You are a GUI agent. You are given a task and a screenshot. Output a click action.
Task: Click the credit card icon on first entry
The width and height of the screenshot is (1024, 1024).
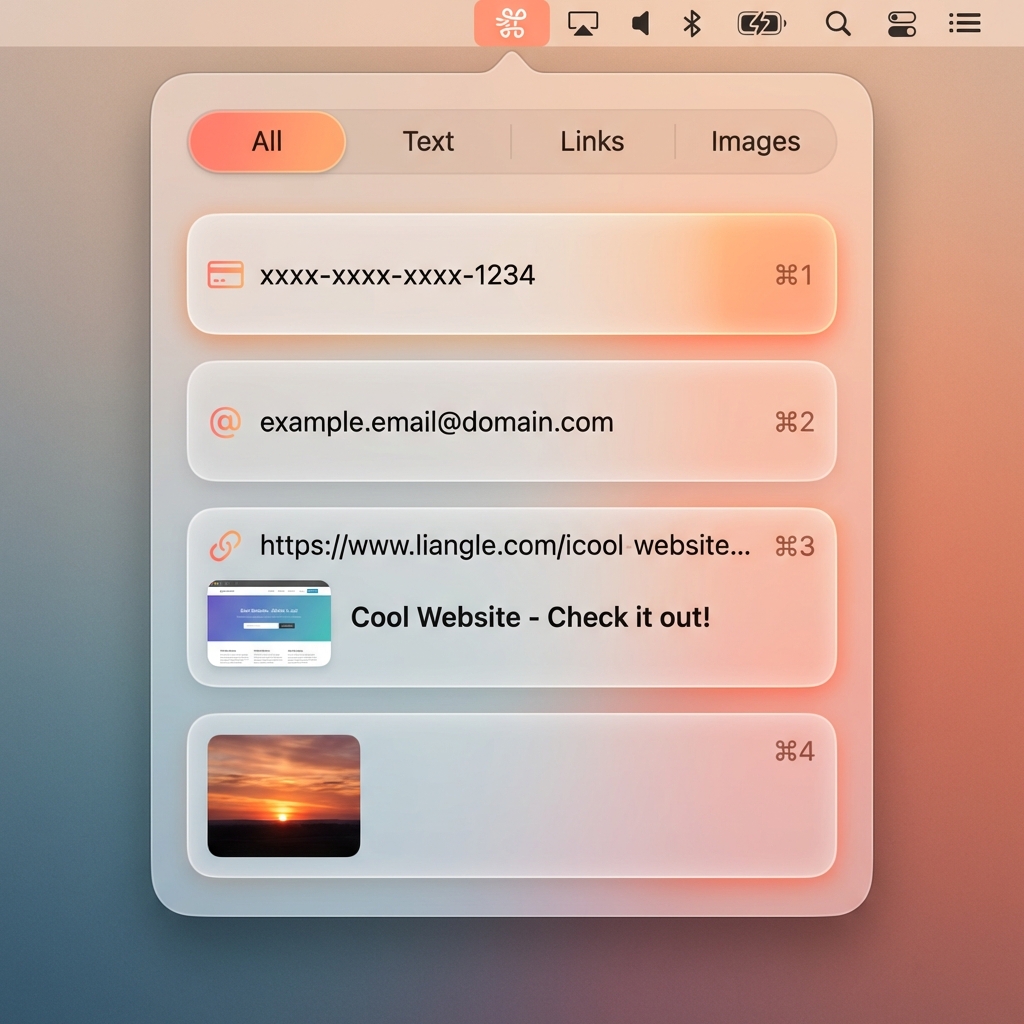(225, 274)
